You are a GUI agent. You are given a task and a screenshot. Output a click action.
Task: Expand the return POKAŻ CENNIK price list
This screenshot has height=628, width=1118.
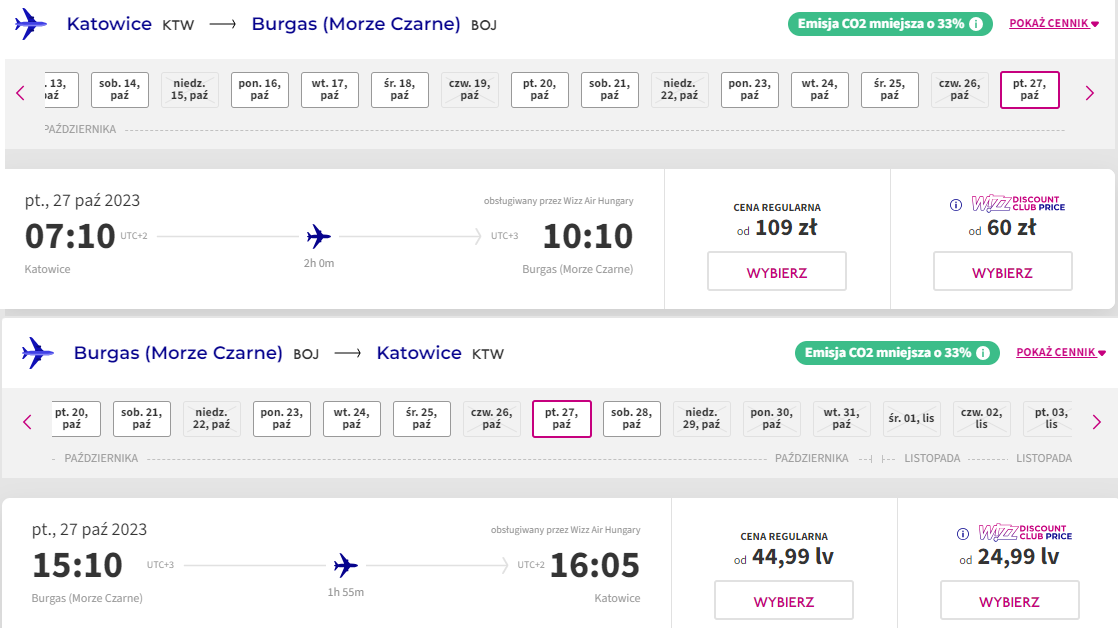[x=1061, y=352]
